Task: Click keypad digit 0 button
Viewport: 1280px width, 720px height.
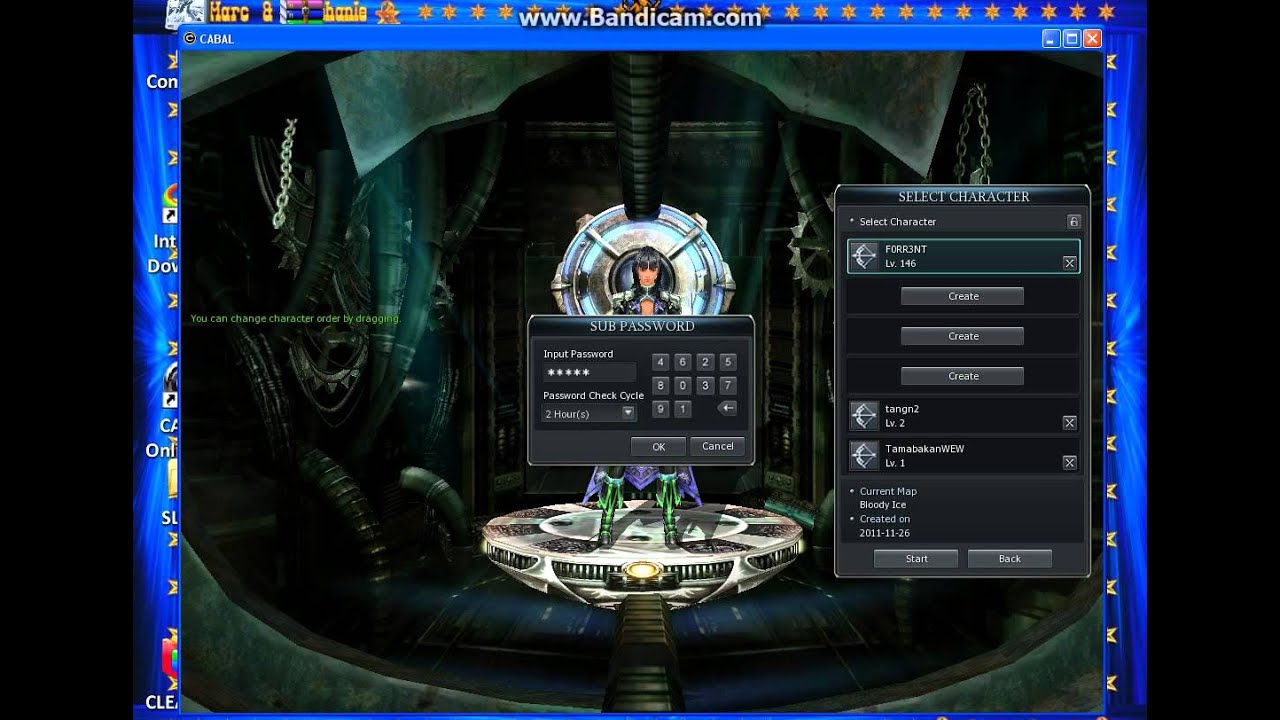Action: pyautogui.click(x=682, y=385)
